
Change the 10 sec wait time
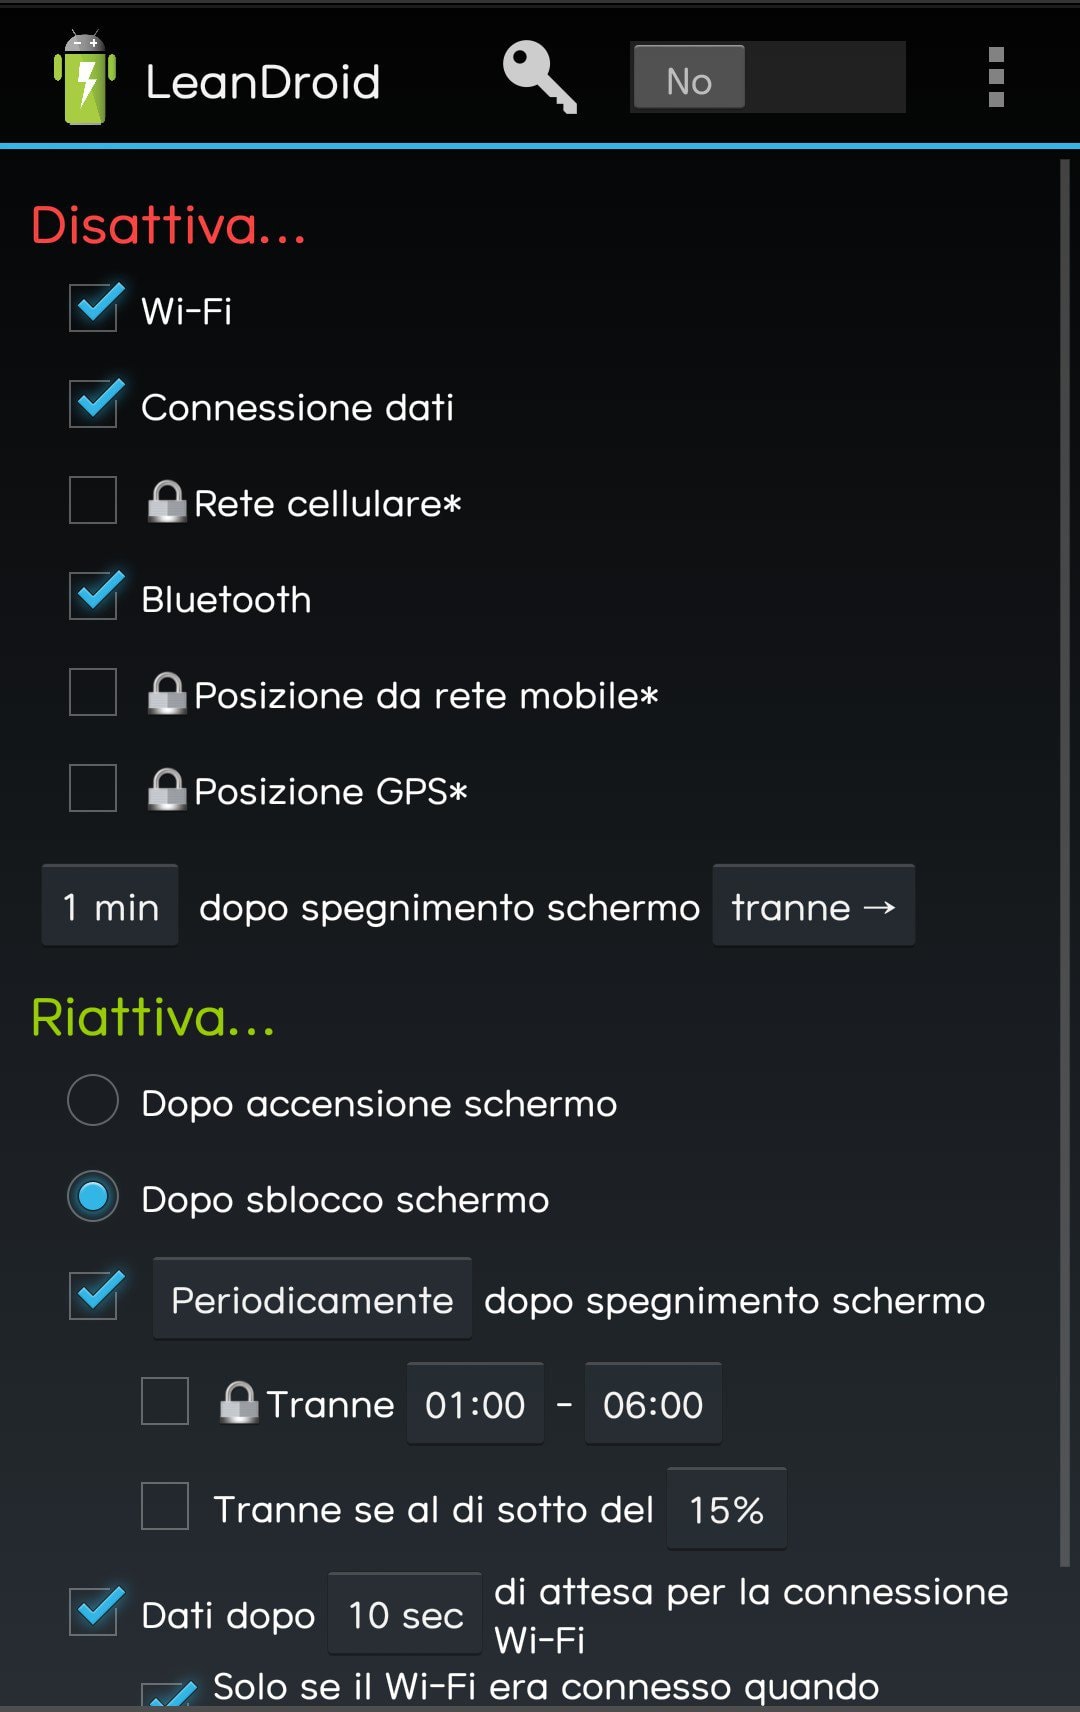click(x=406, y=1614)
